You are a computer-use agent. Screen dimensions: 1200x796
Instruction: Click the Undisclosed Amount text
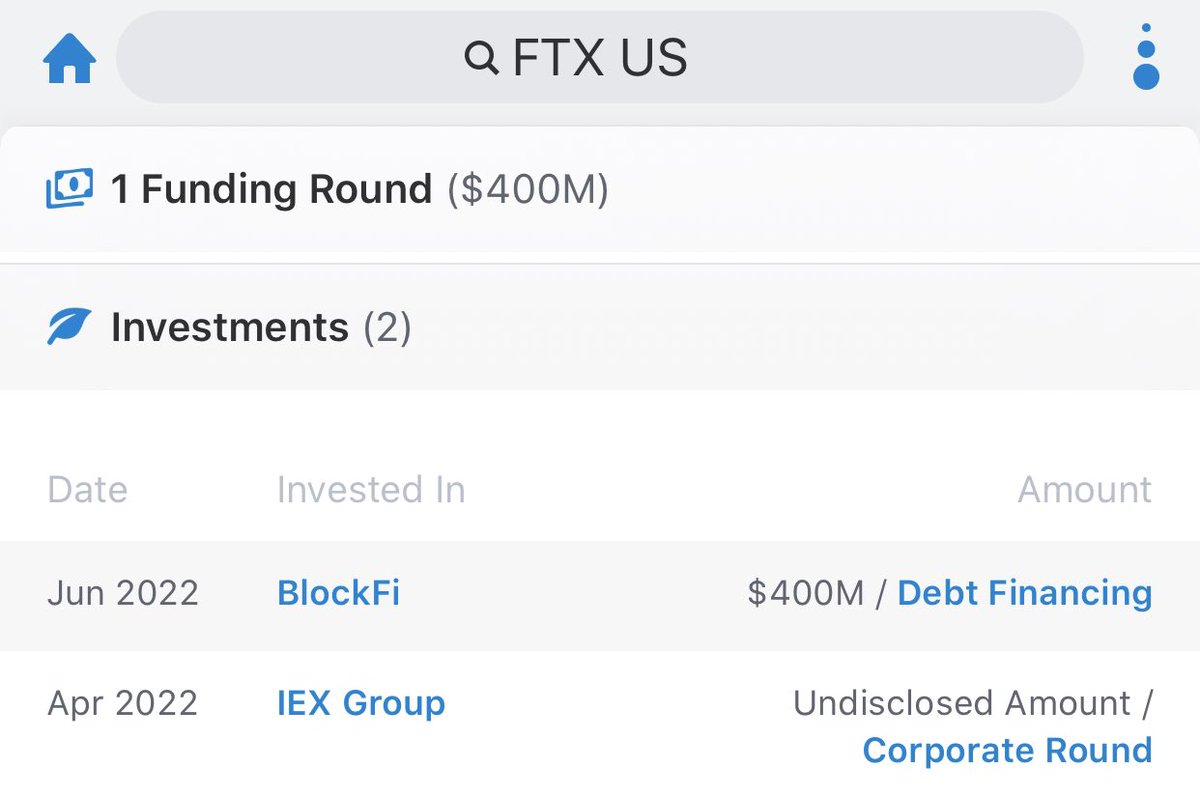click(x=963, y=703)
